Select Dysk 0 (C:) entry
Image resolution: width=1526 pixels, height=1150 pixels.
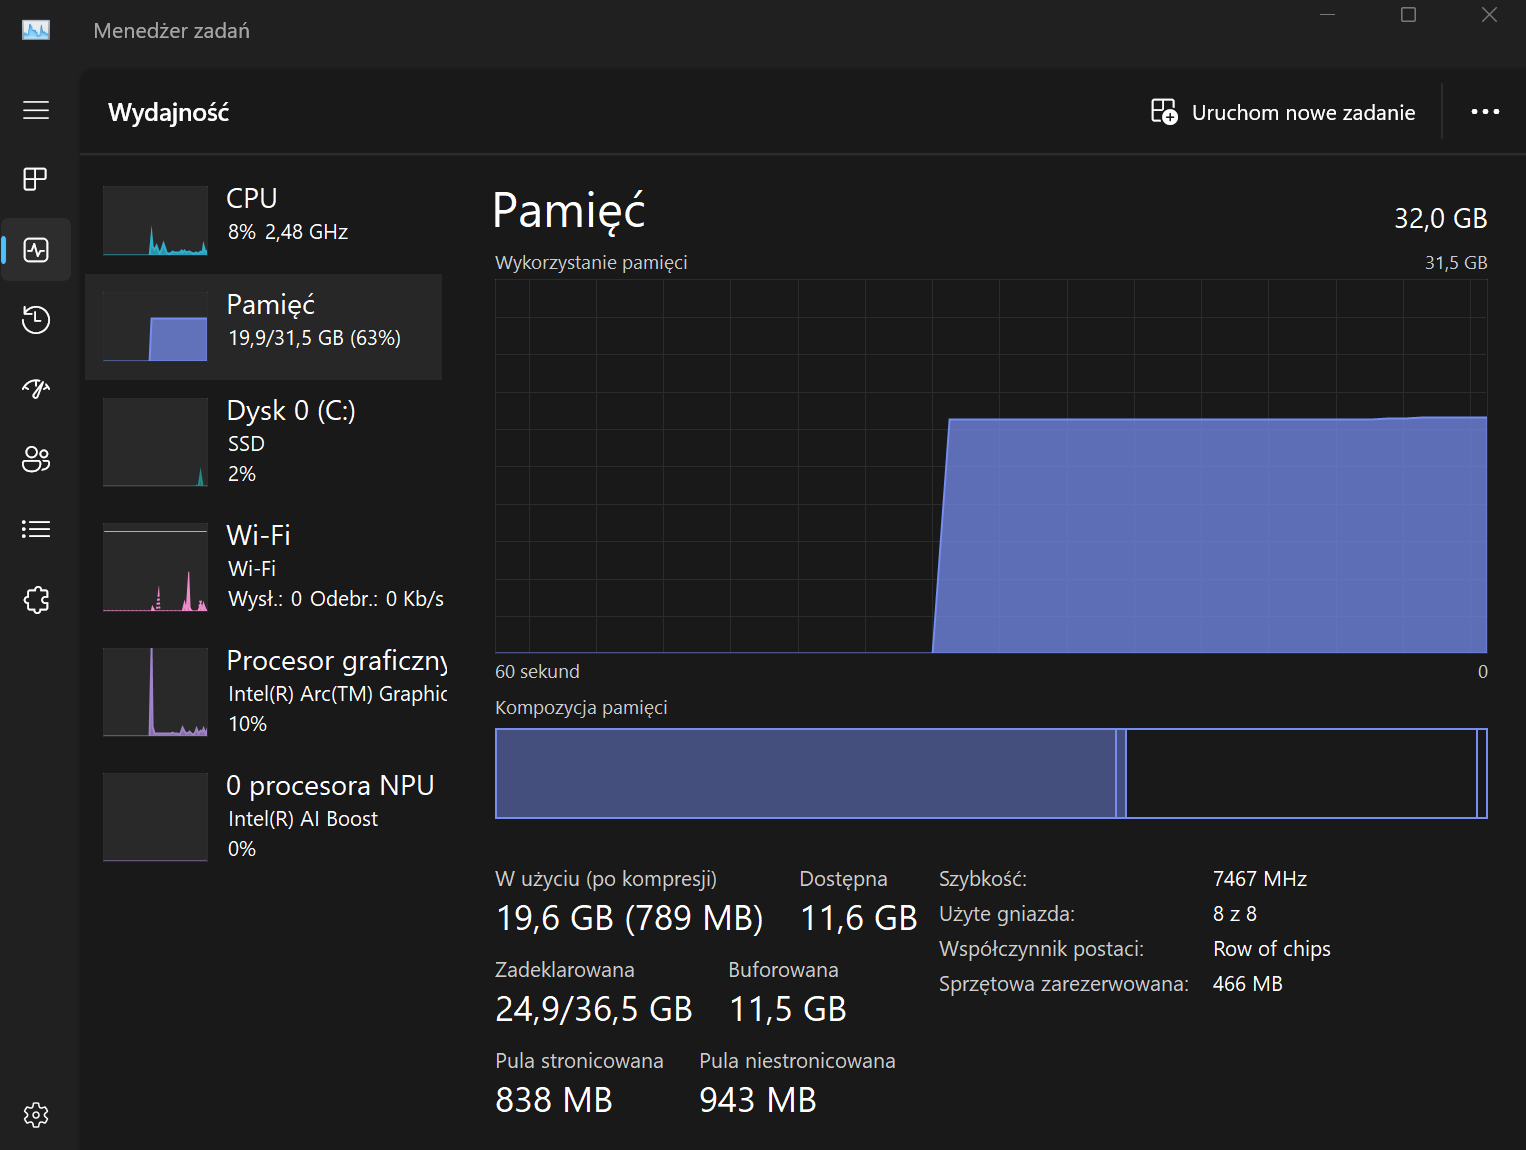(x=265, y=442)
